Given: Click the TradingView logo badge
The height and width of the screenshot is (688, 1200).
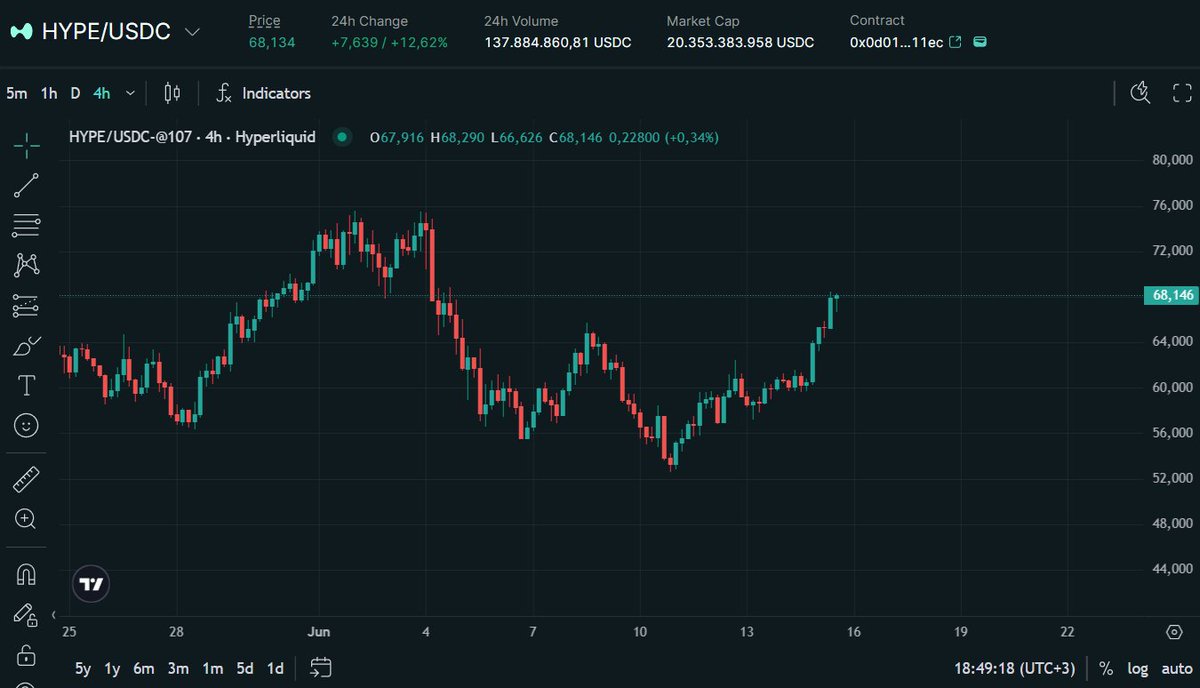Looking at the screenshot, I should (91, 584).
